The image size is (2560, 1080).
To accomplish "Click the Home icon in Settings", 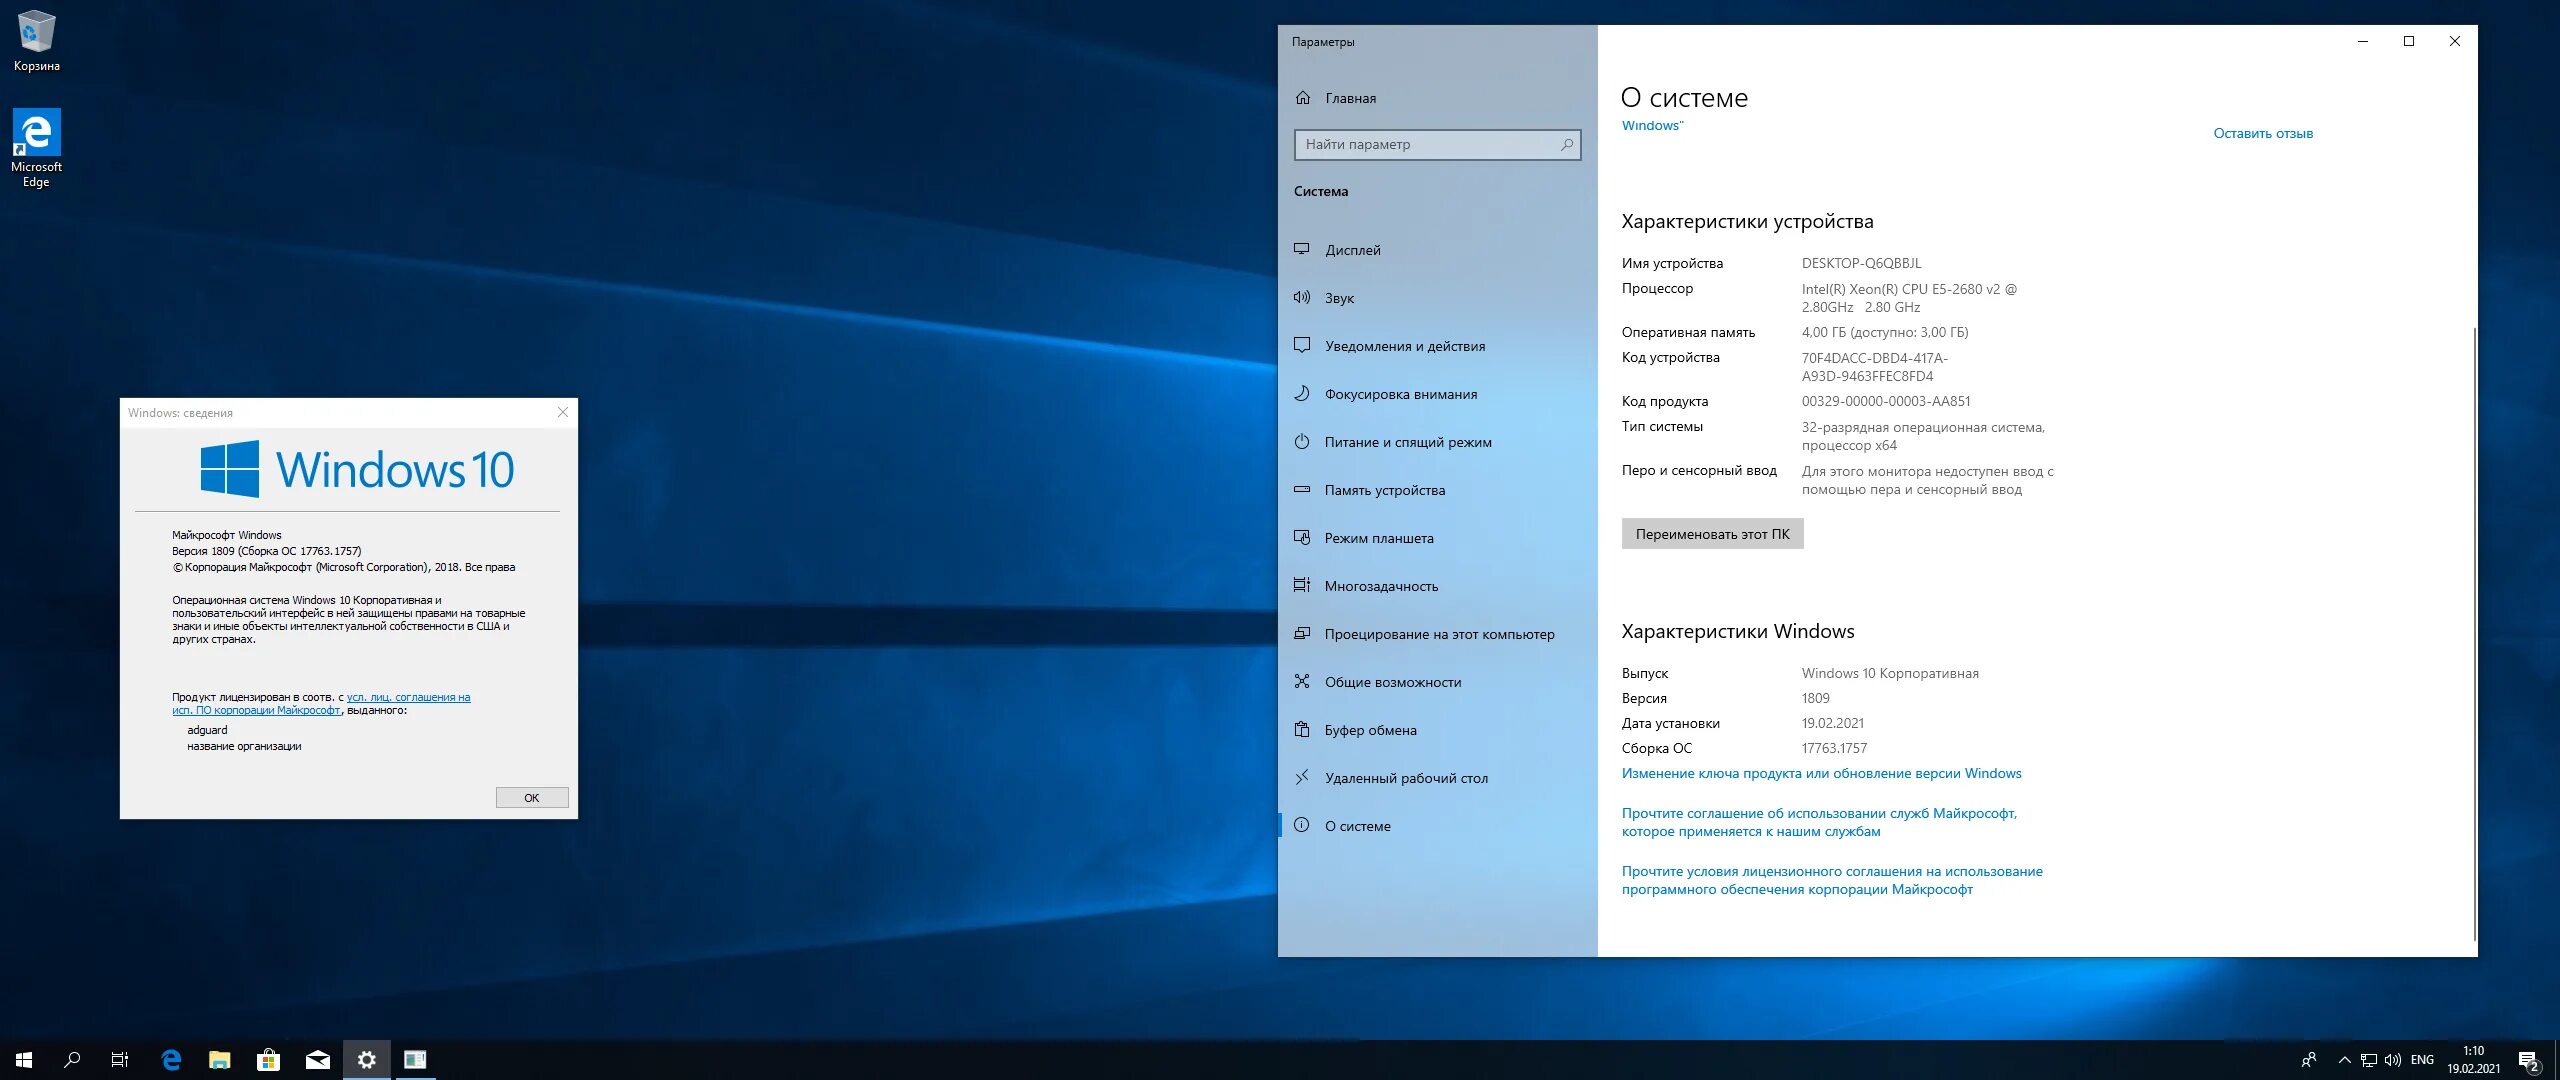I will (1303, 98).
